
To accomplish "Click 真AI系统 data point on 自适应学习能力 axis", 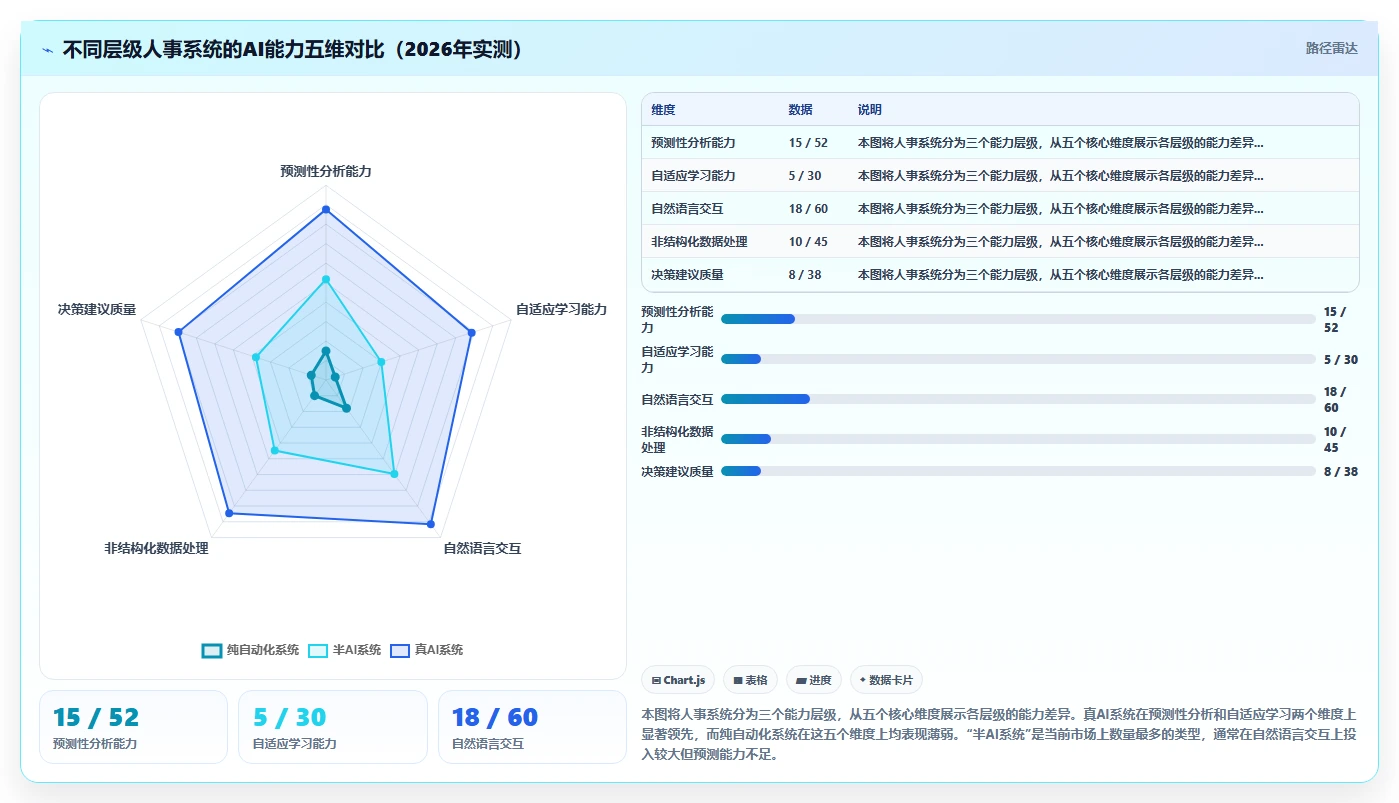I will [471, 331].
